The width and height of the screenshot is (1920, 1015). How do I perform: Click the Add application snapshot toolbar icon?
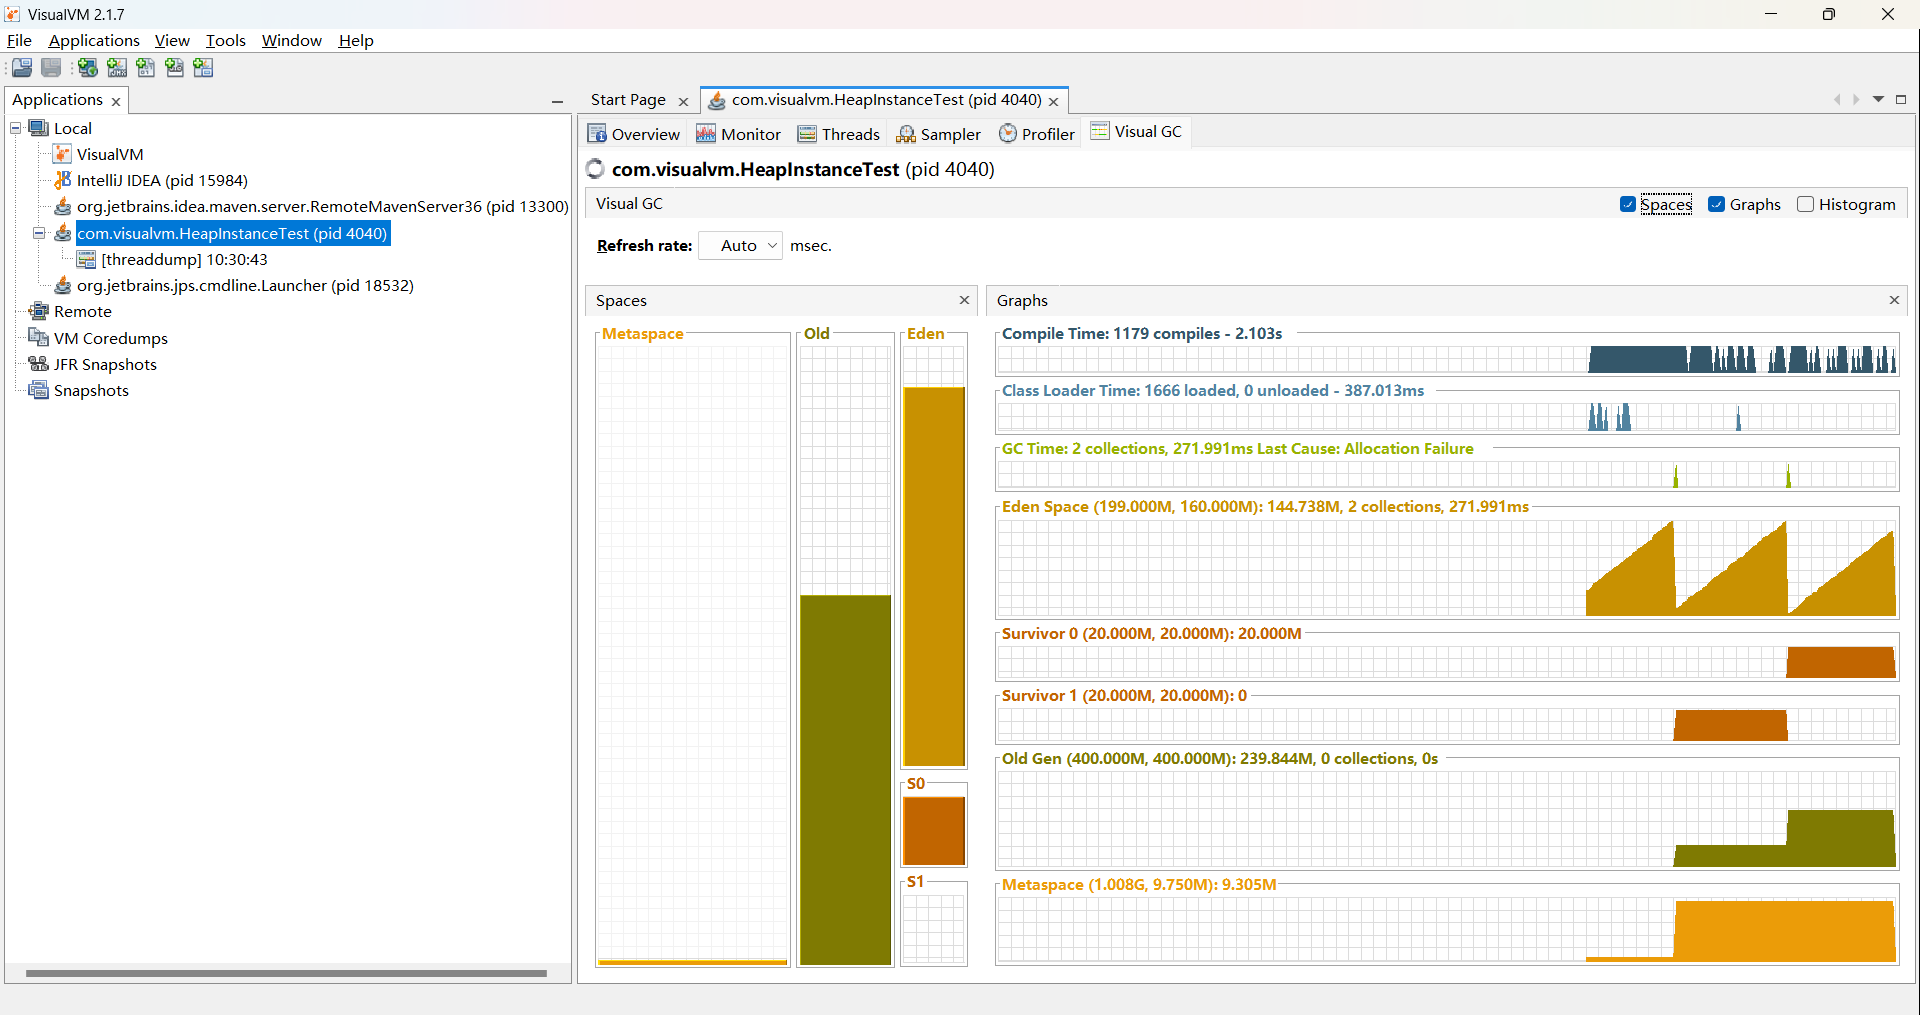[x=204, y=68]
